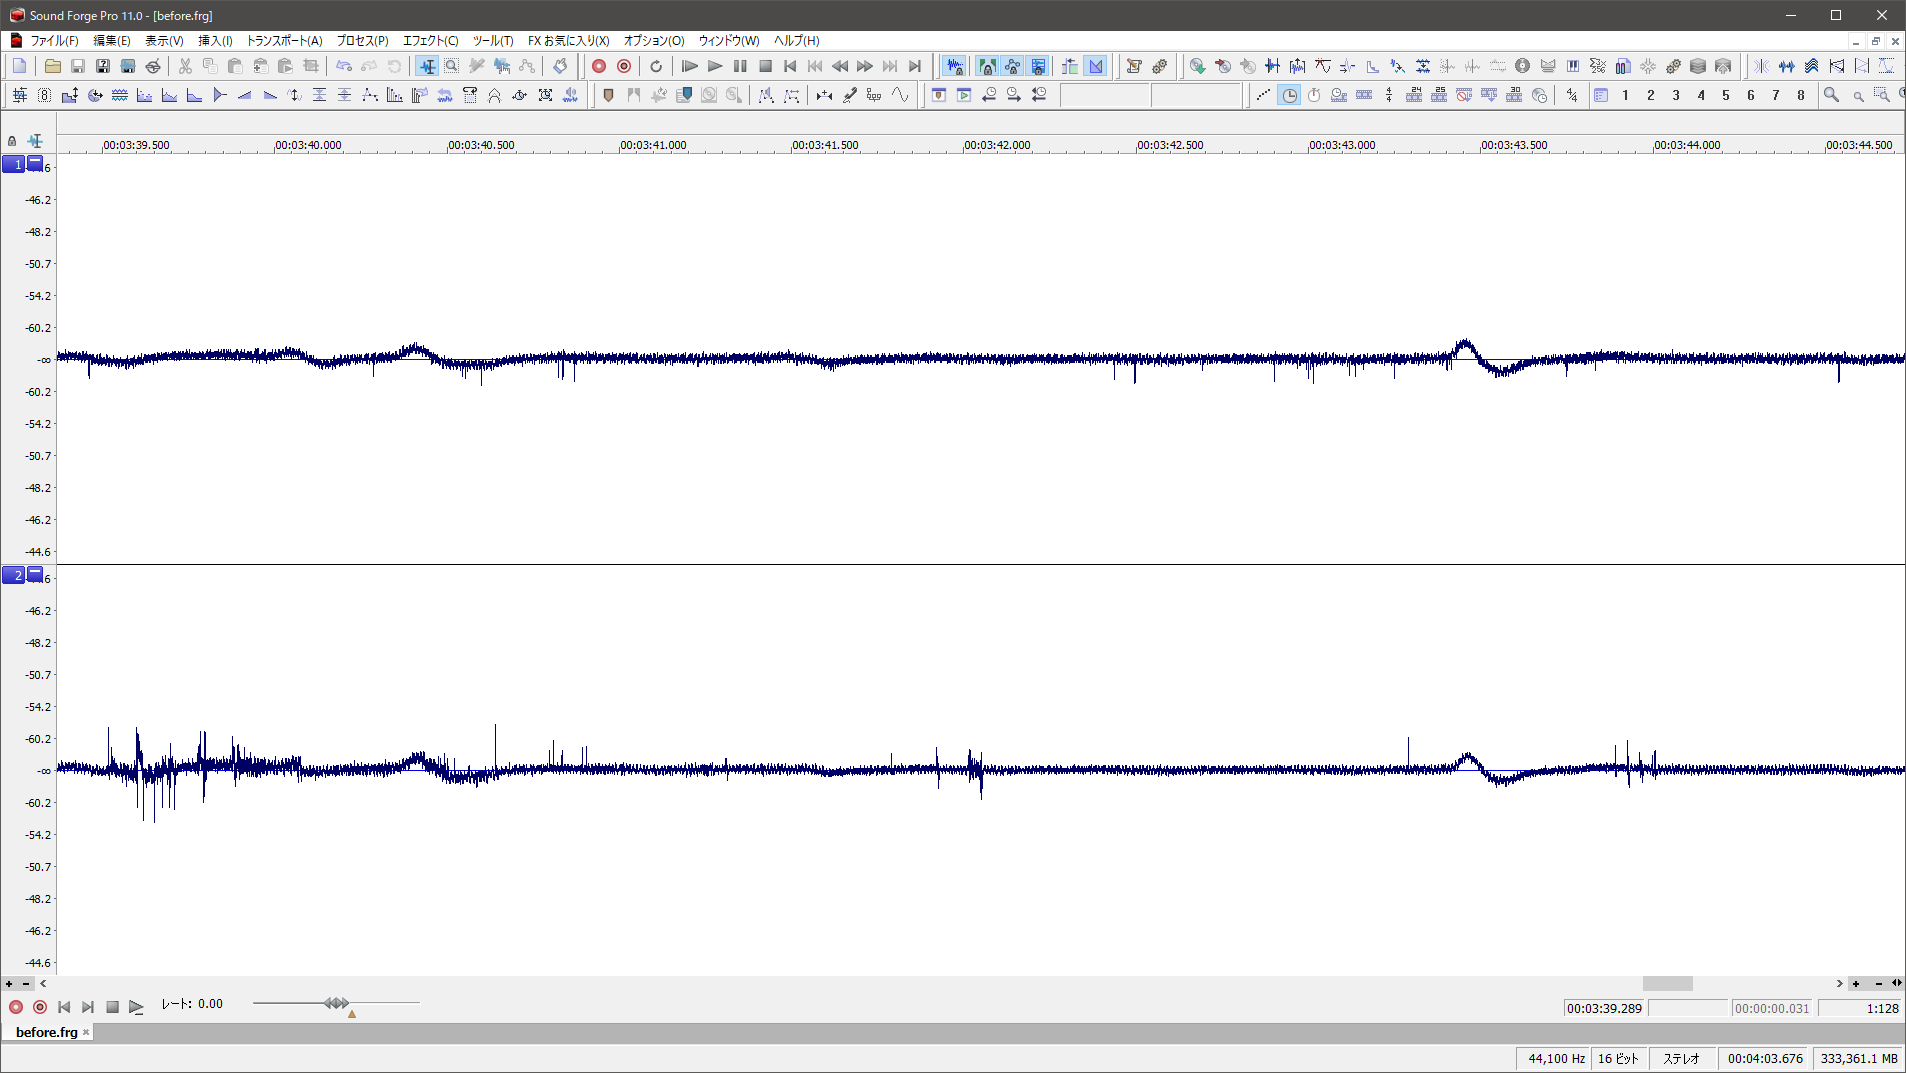This screenshot has width=1906, height=1073.
Task: Click the playback rate scrub slider
Action: 336,1003
